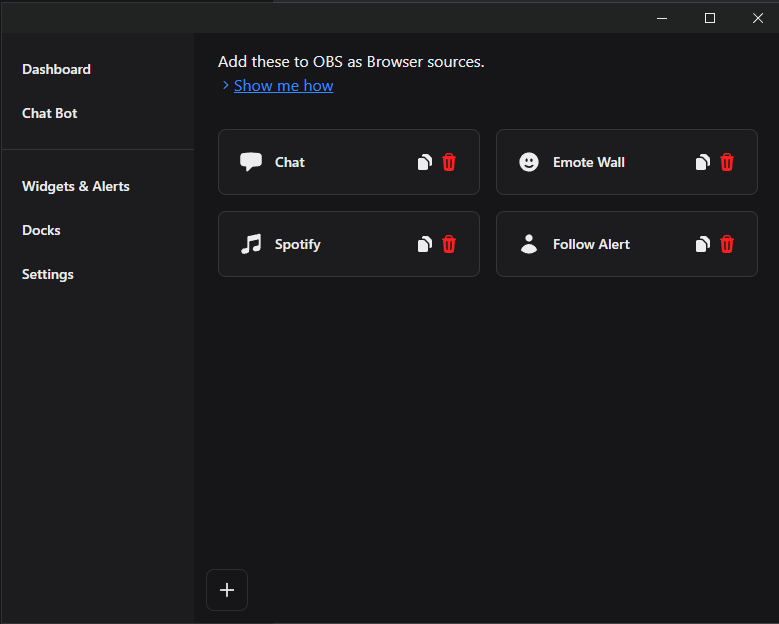The height and width of the screenshot is (624, 779).
Task: Open the Chat Bot page
Action: 50,113
